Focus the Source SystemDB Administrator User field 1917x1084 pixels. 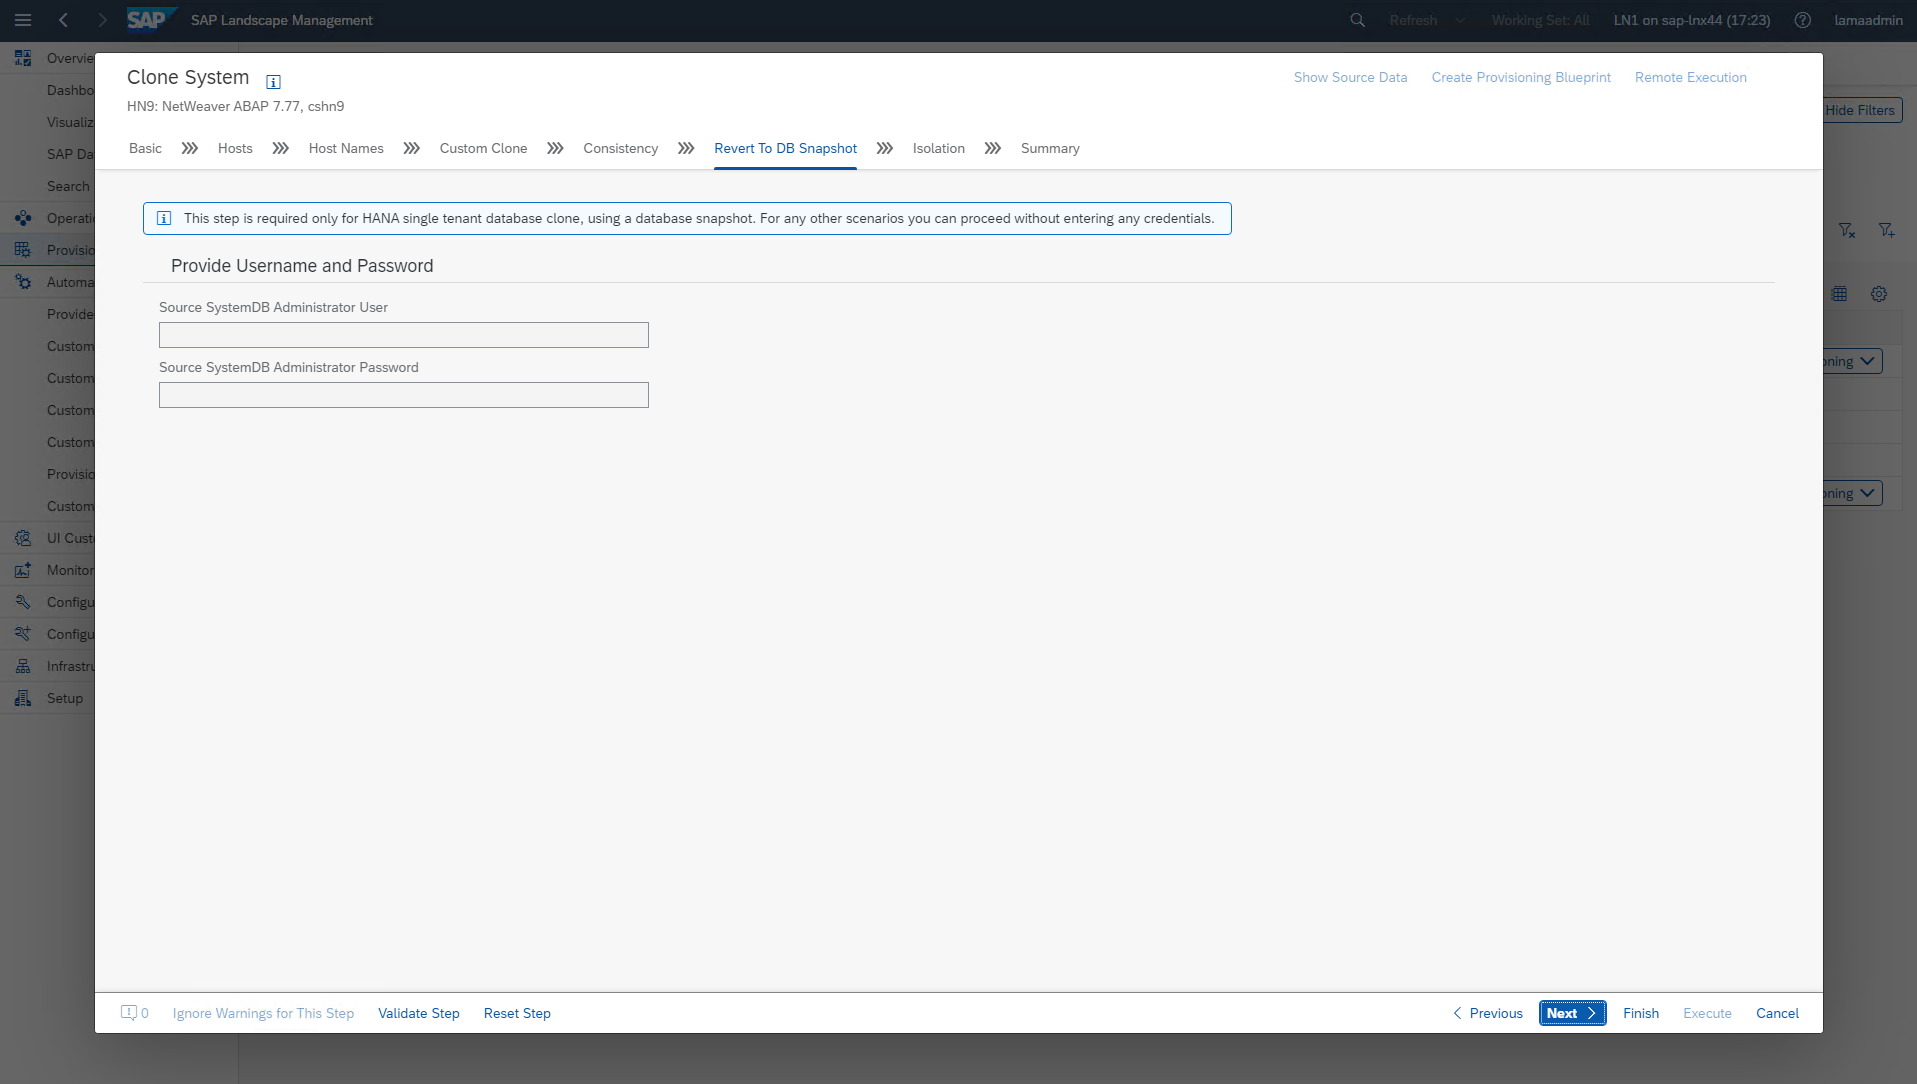[x=404, y=335]
